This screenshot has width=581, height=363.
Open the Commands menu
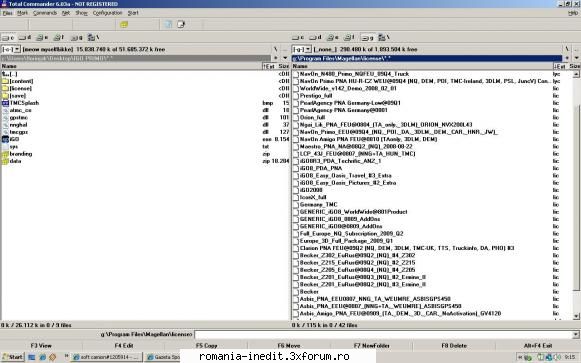pyautogui.click(x=45, y=13)
